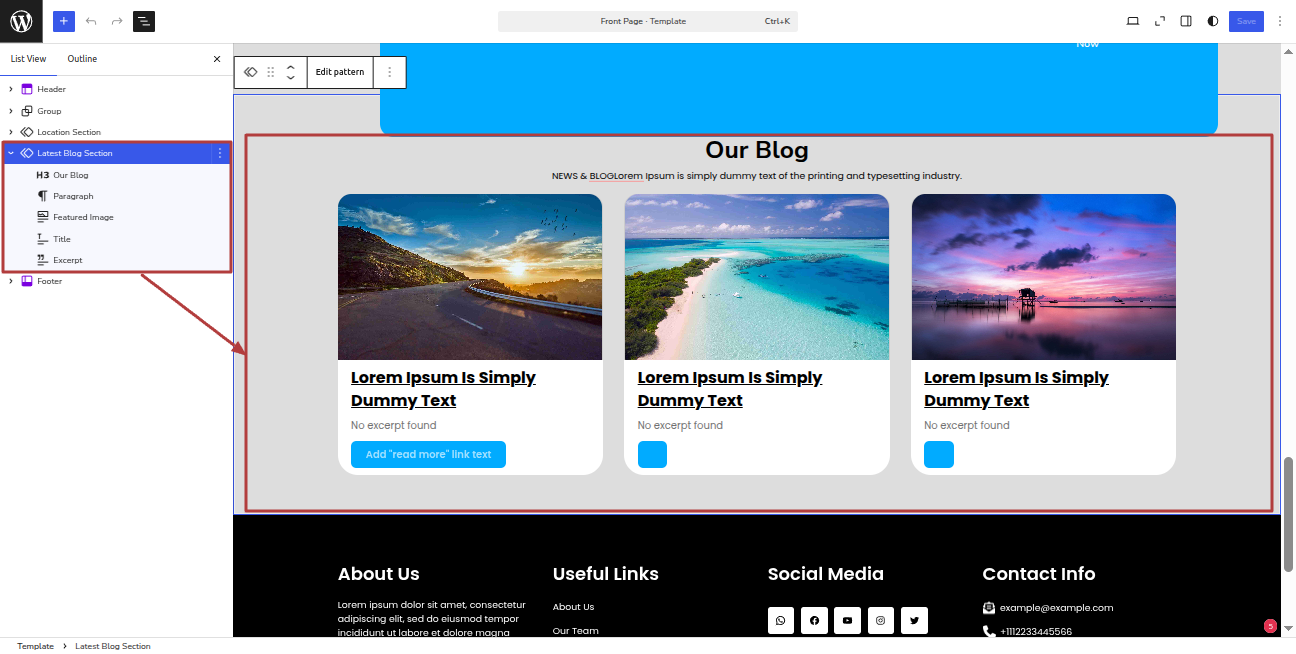Click the Edit pattern button
Image resolution: width=1296 pixels, height=654 pixels.
coord(340,72)
